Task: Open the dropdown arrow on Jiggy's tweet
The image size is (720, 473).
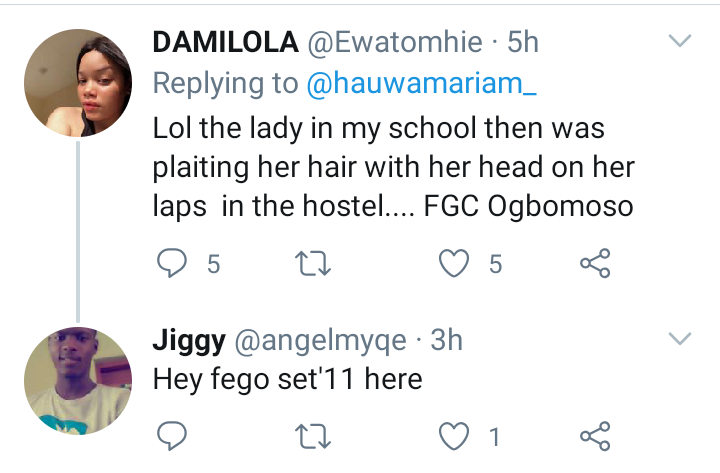Action: click(x=679, y=340)
